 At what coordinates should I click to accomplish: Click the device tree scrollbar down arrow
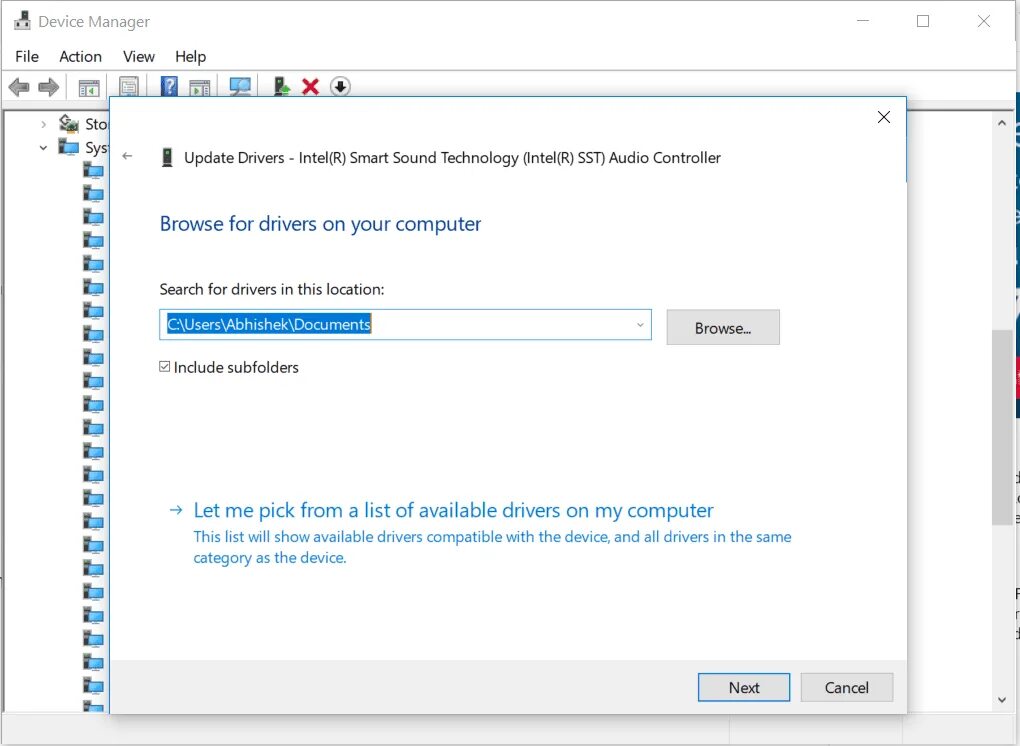pos(1002,700)
